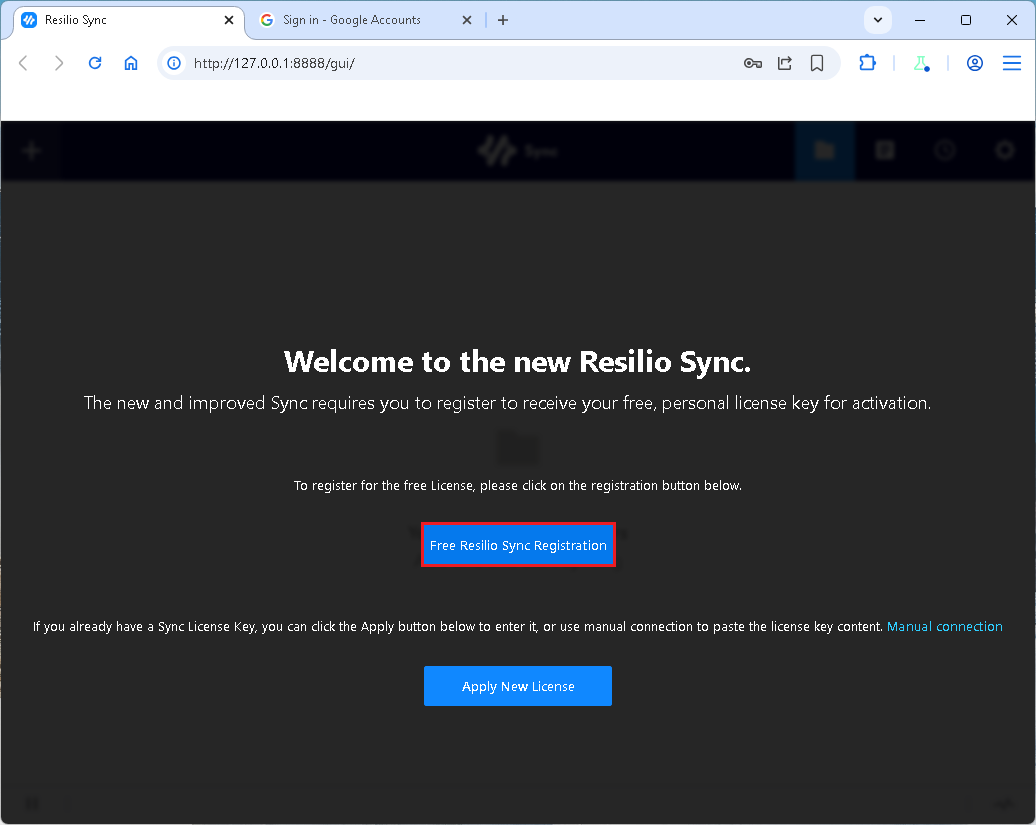The height and width of the screenshot is (825, 1036).
Task: Maximize the browser window
Action: [x=965, y=20]
